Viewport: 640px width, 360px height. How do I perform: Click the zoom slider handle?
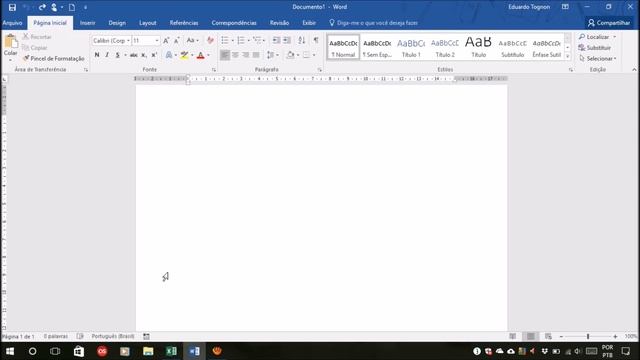pos(588,336)
